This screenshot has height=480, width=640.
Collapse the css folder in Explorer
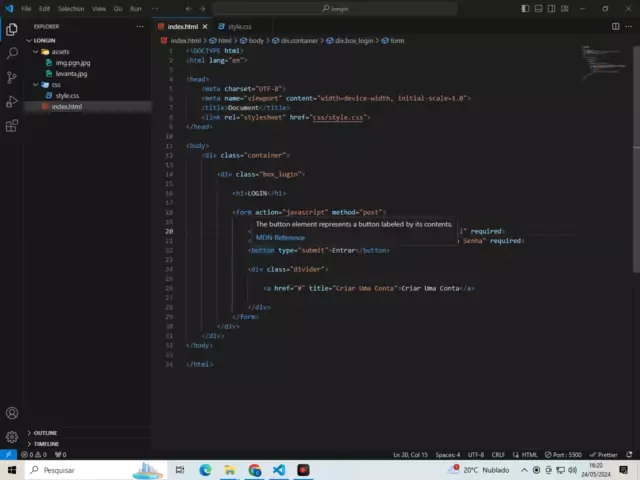(x=55, y=84)
